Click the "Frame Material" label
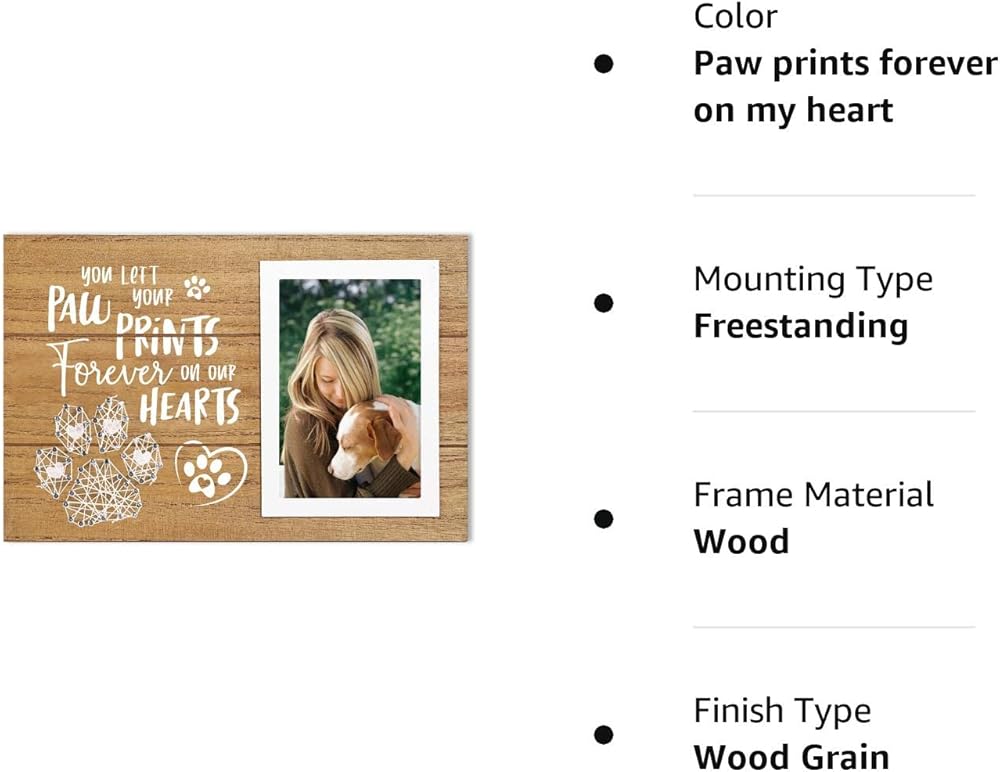Screen dimensions: 1000x772 pyautogui.click(x=814, y=495)
